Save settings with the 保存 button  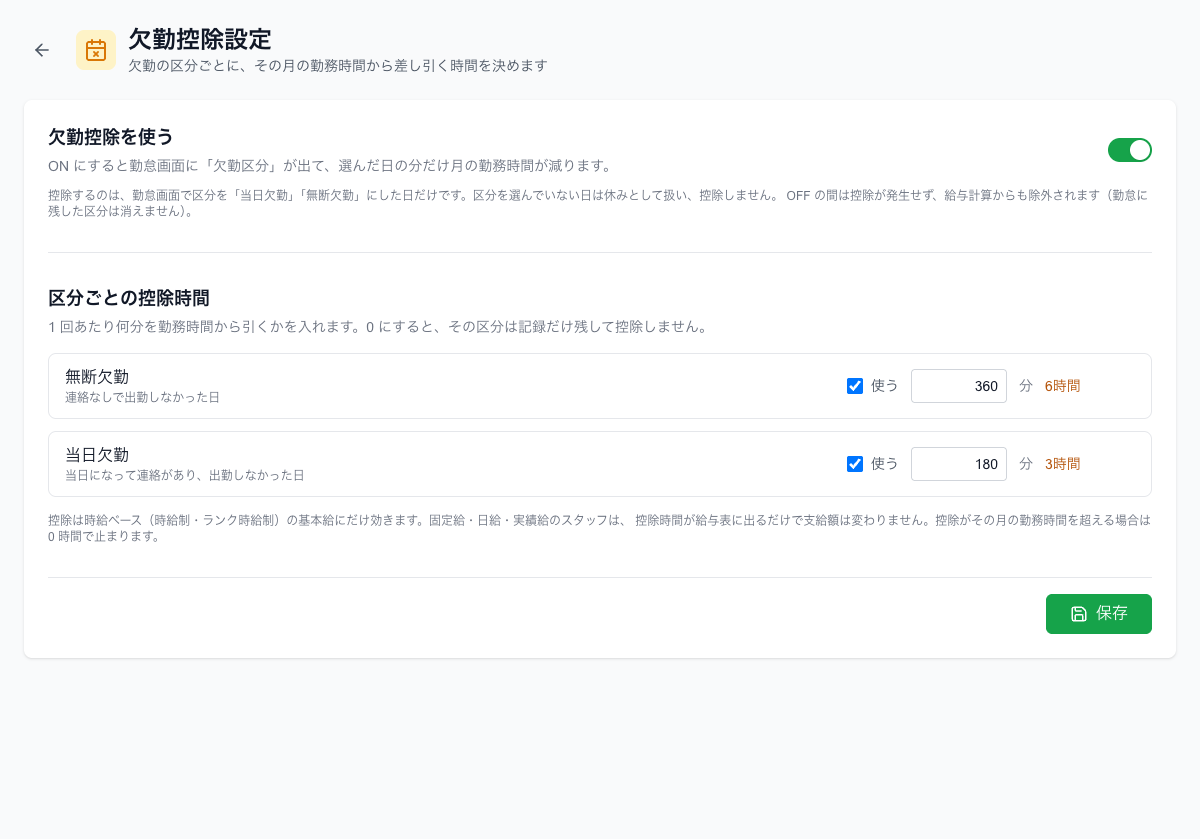(1099, 614)
